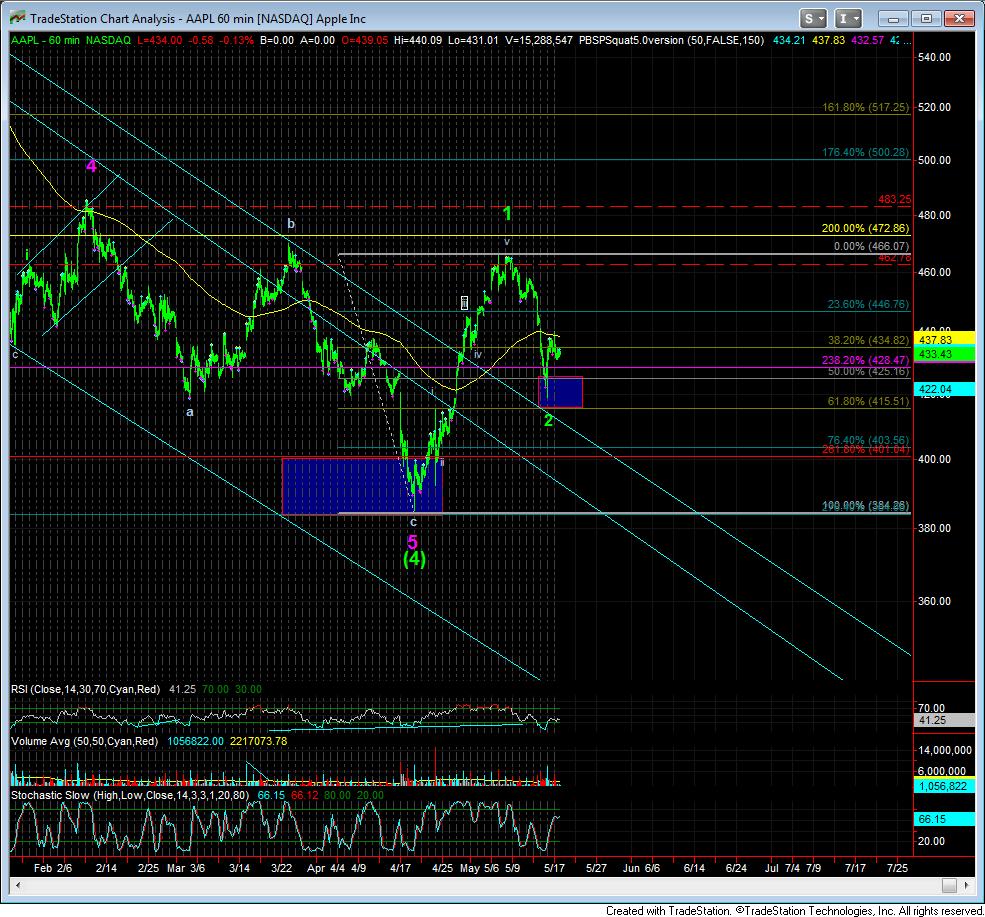Maximize the Chart Analysis window

click(x=925, y=19)
